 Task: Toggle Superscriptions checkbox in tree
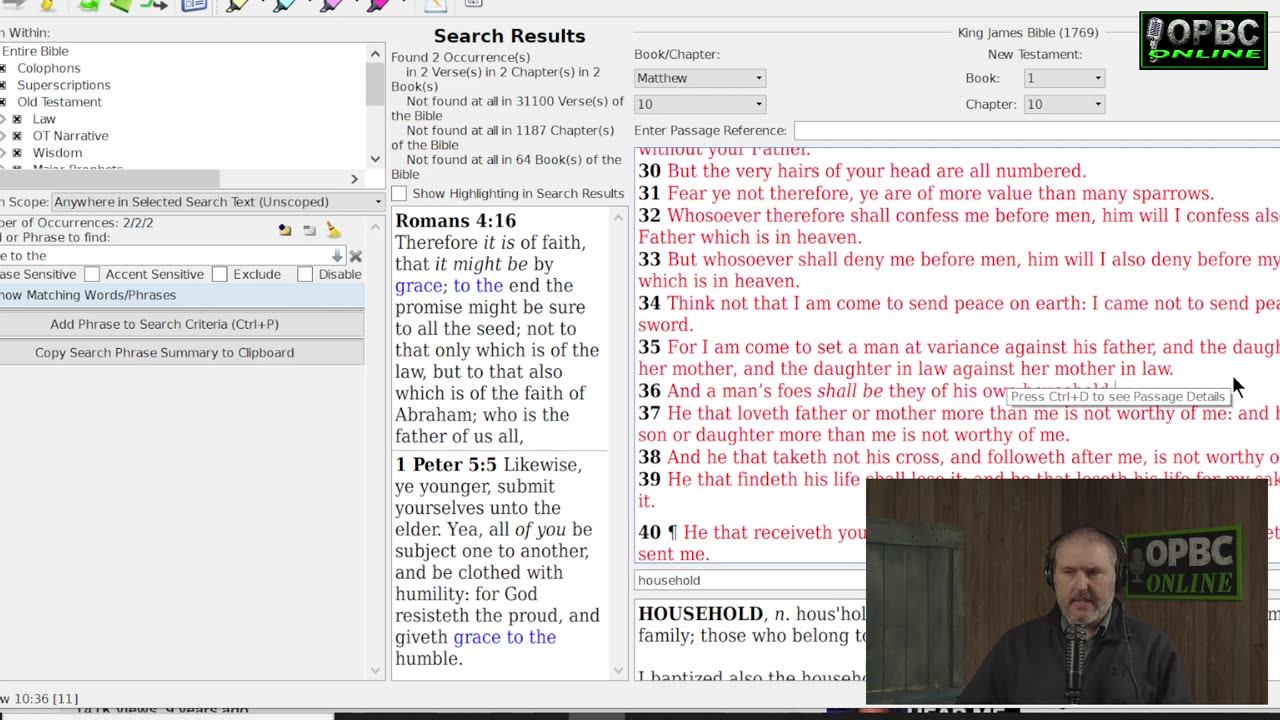coord(3,85)
